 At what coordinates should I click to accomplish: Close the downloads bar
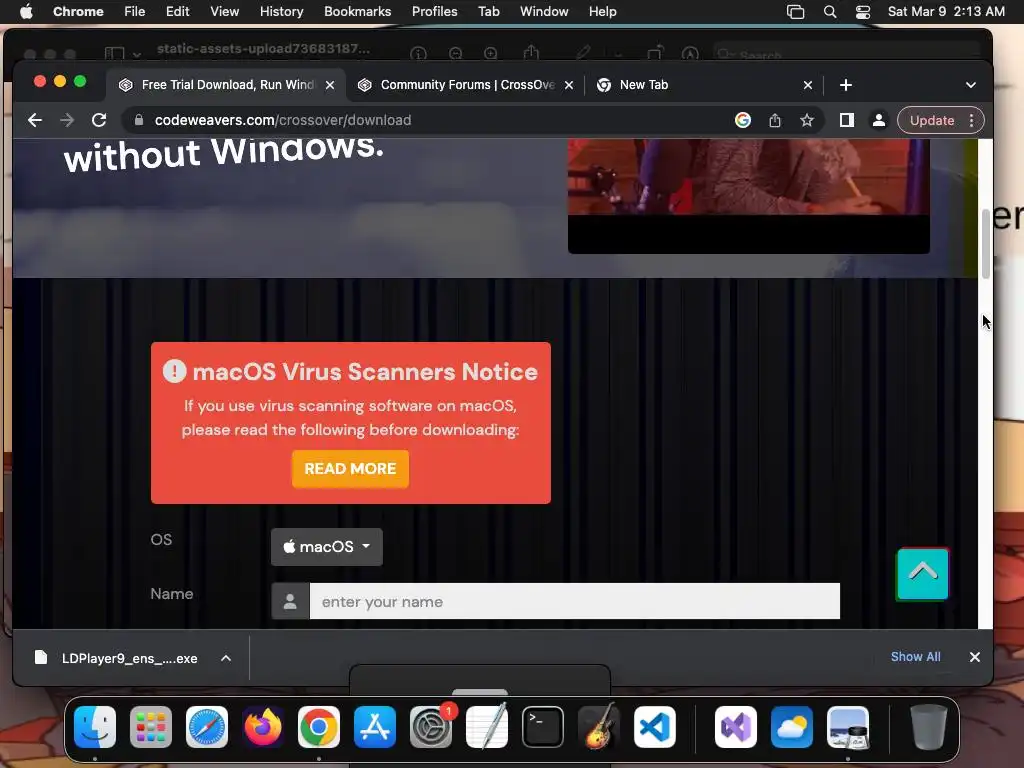[974, 657]
